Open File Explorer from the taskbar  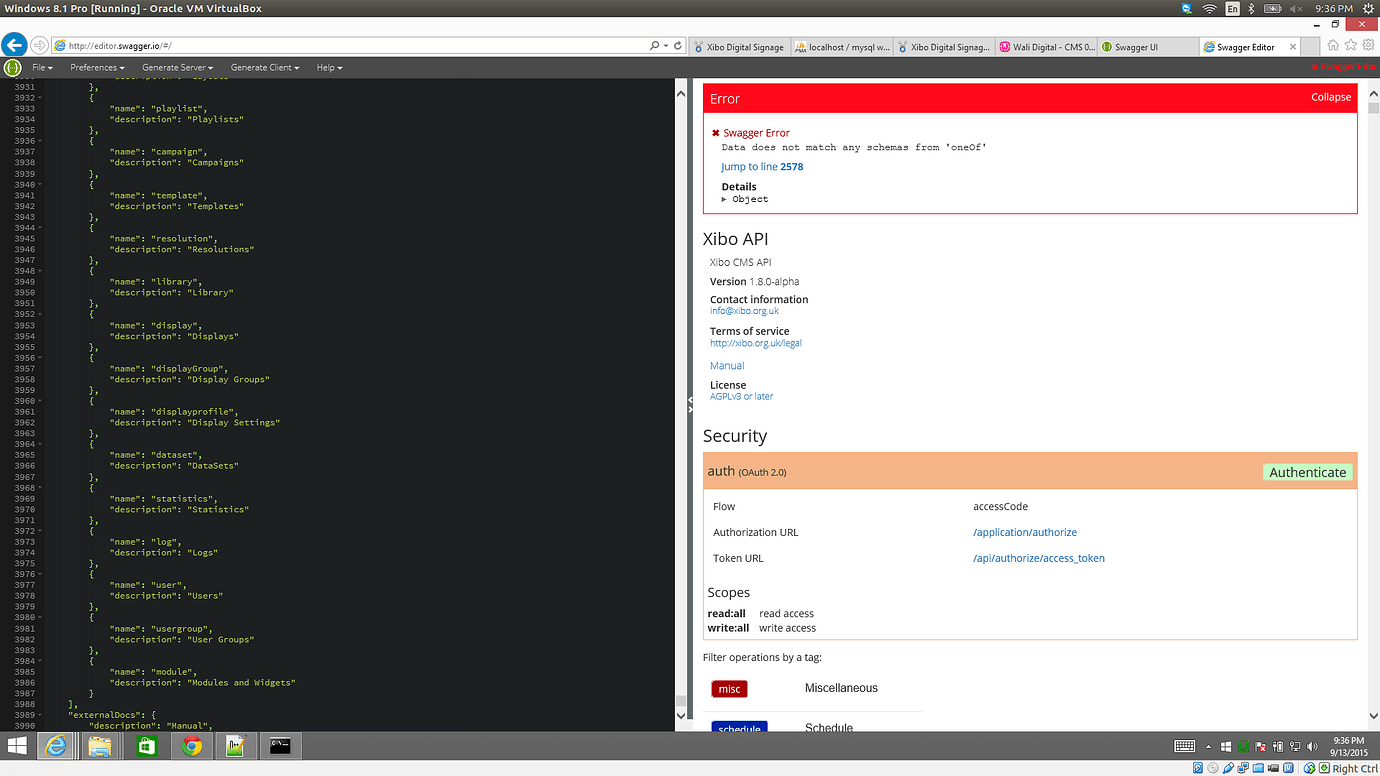100,745
